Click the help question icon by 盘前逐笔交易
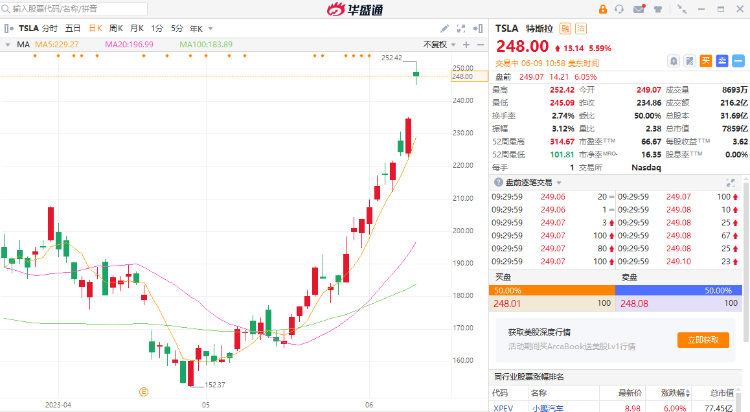Screen dimensions: 750x412 (x=498, y=182)
